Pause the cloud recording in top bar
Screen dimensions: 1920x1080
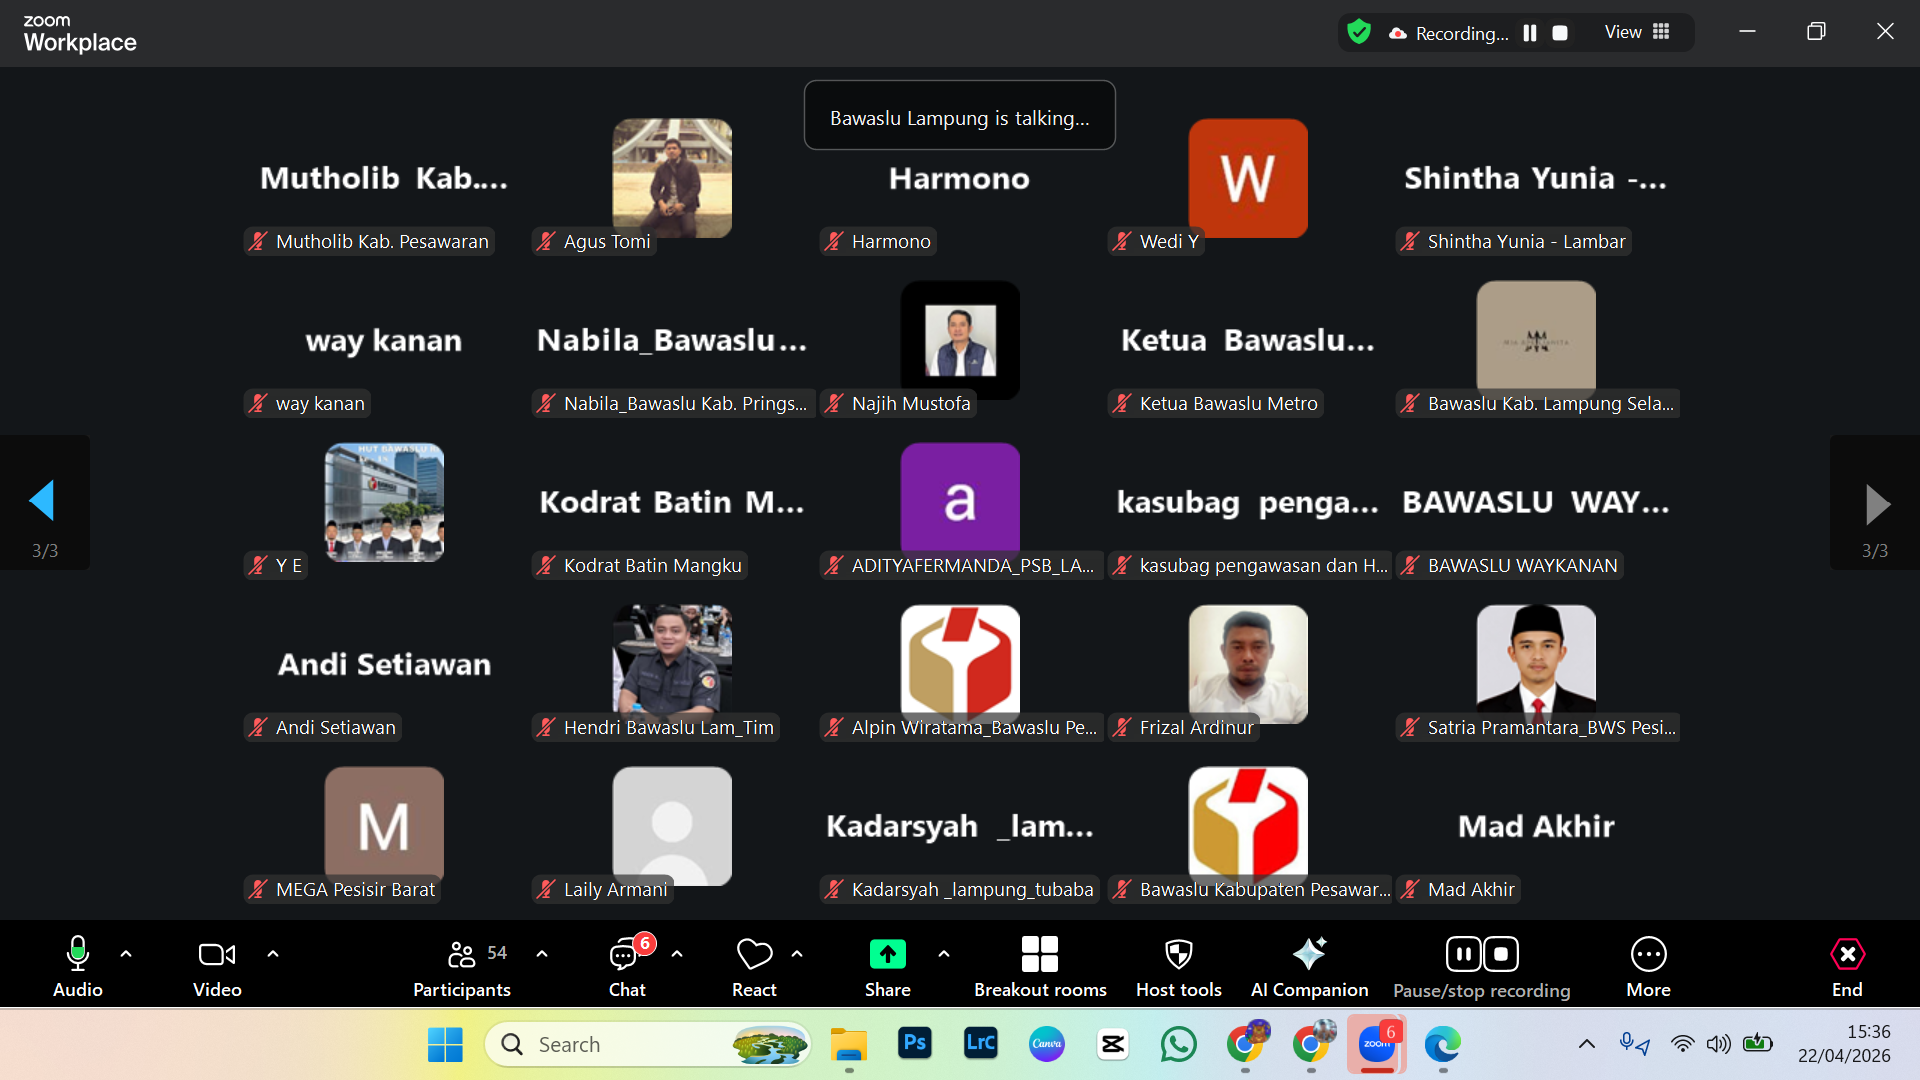[x=1530, y=33]
